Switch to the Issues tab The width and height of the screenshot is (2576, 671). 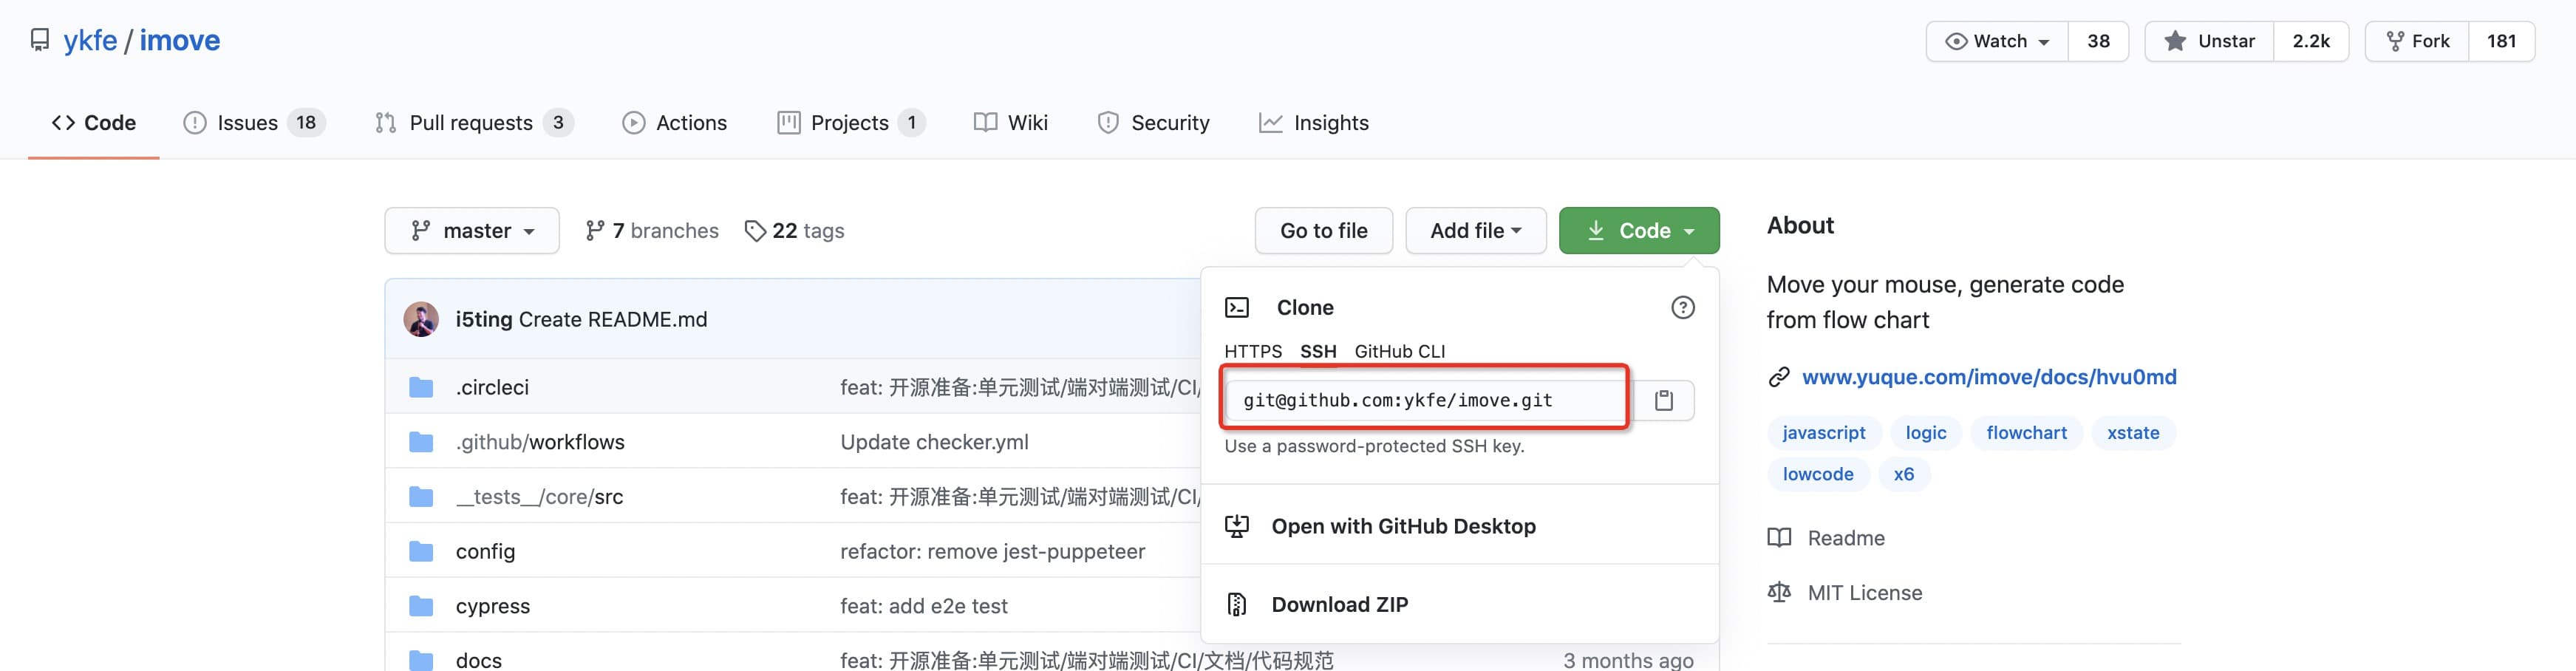[247, 123]
